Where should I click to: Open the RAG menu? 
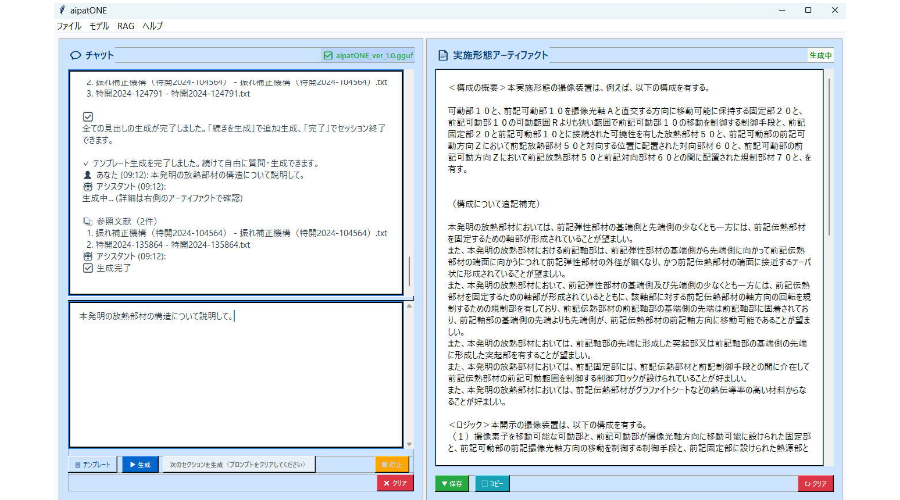[x=126, y=26]
